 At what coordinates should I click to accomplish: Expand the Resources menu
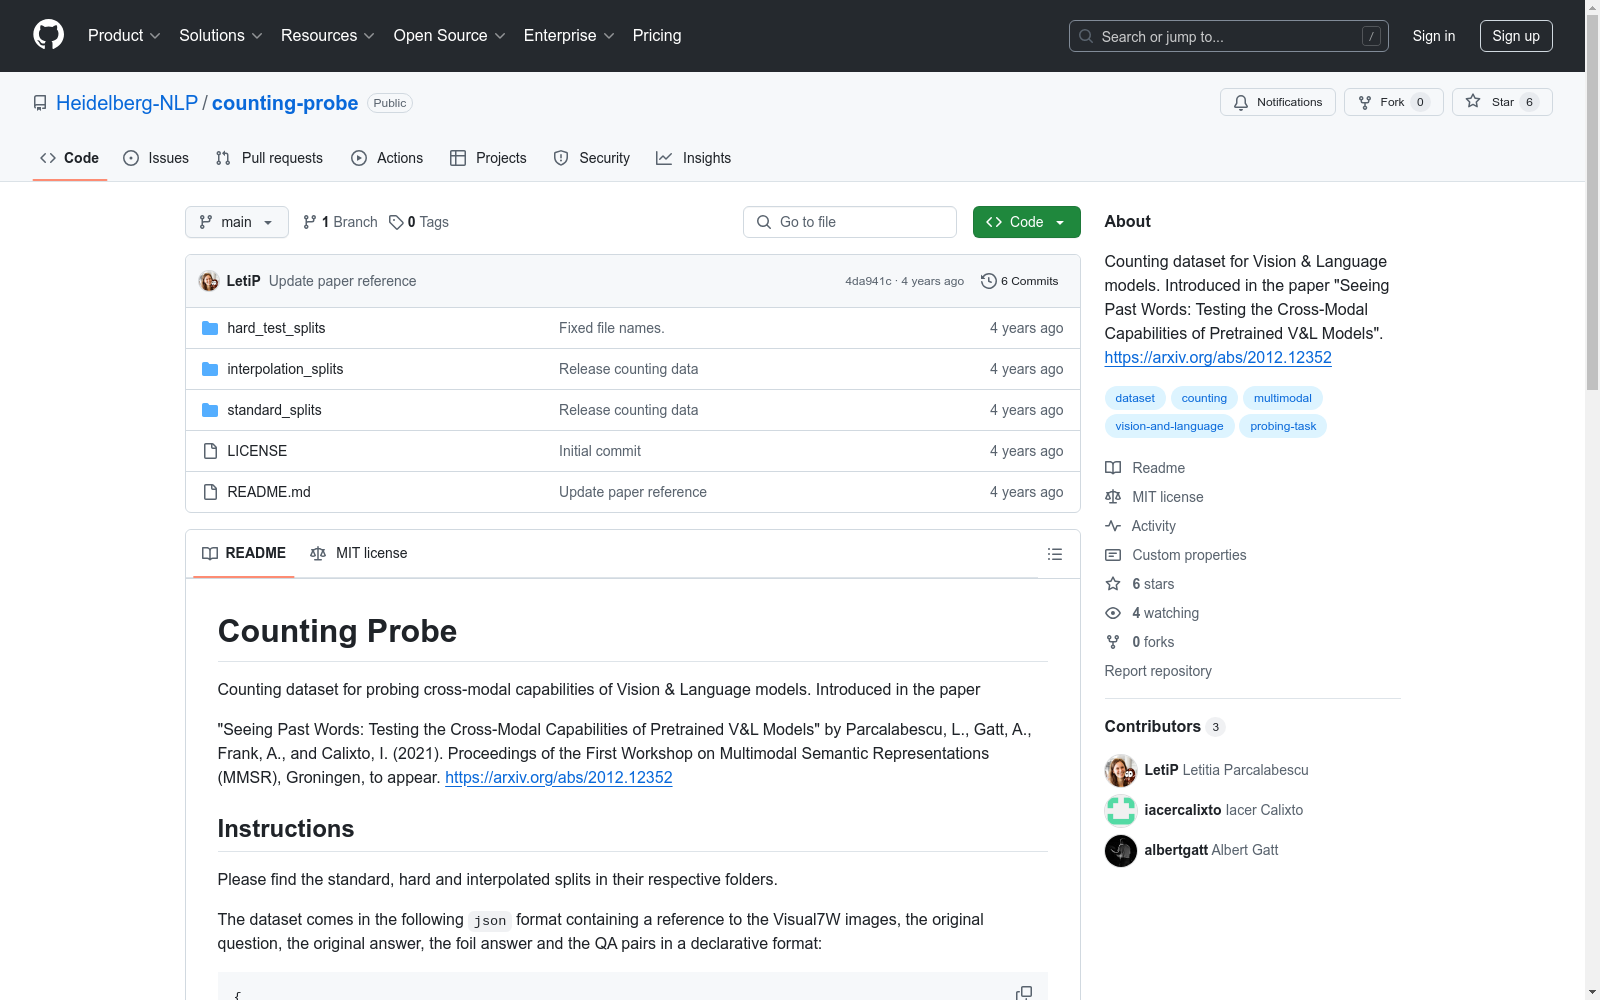coord(328,35)
